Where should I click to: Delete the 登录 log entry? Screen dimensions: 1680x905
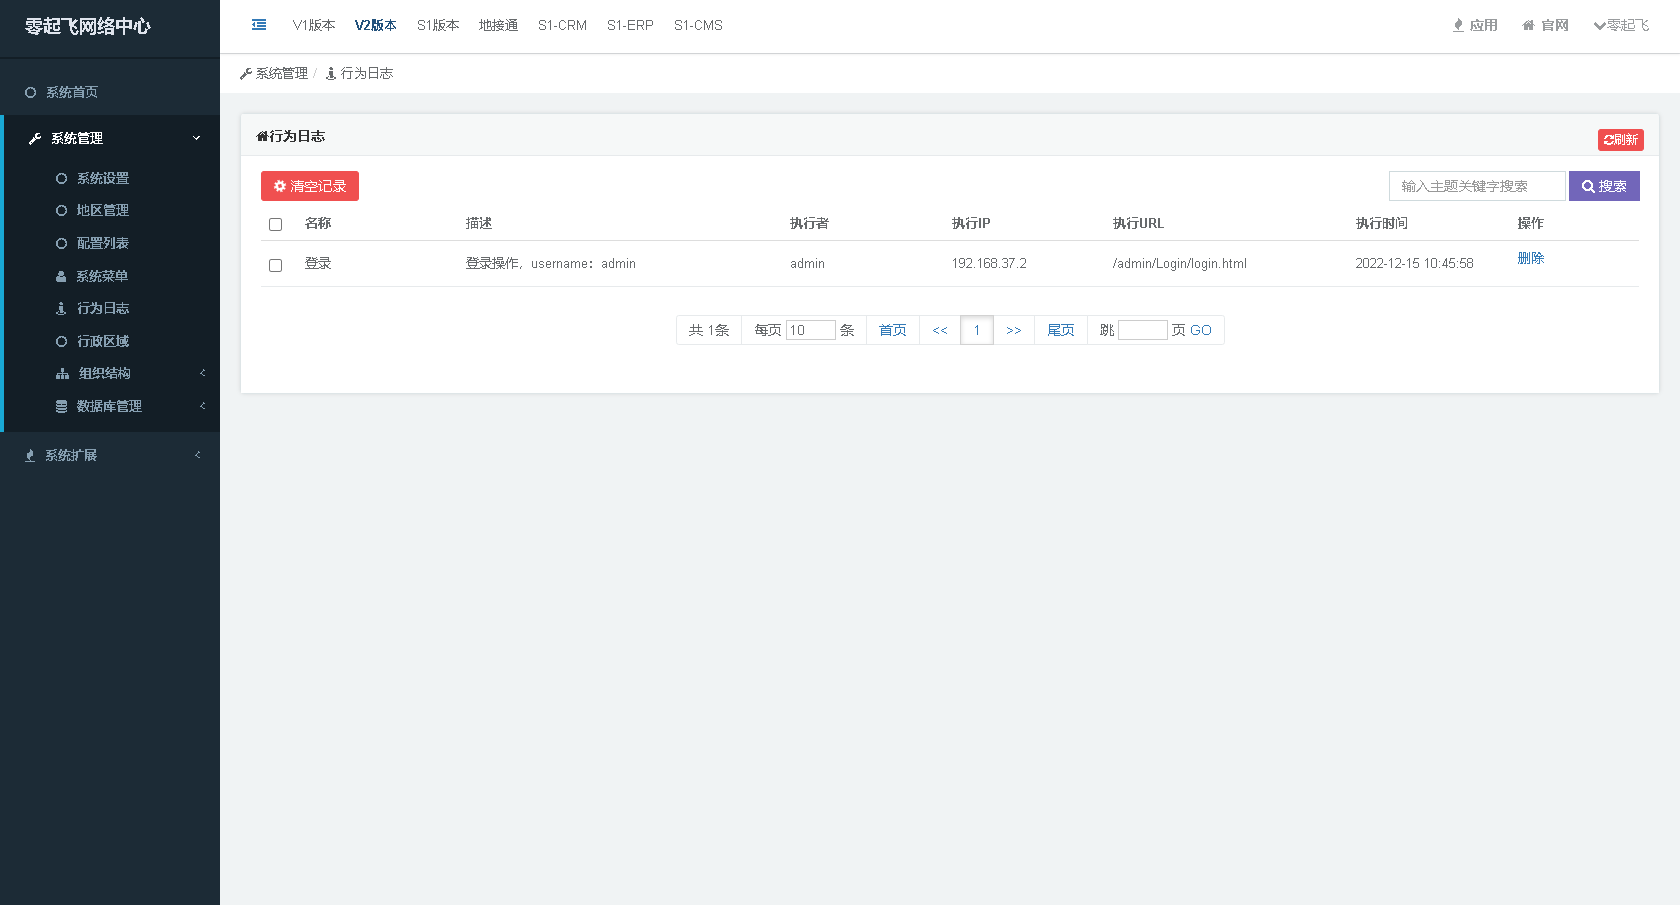[1531, 258]
